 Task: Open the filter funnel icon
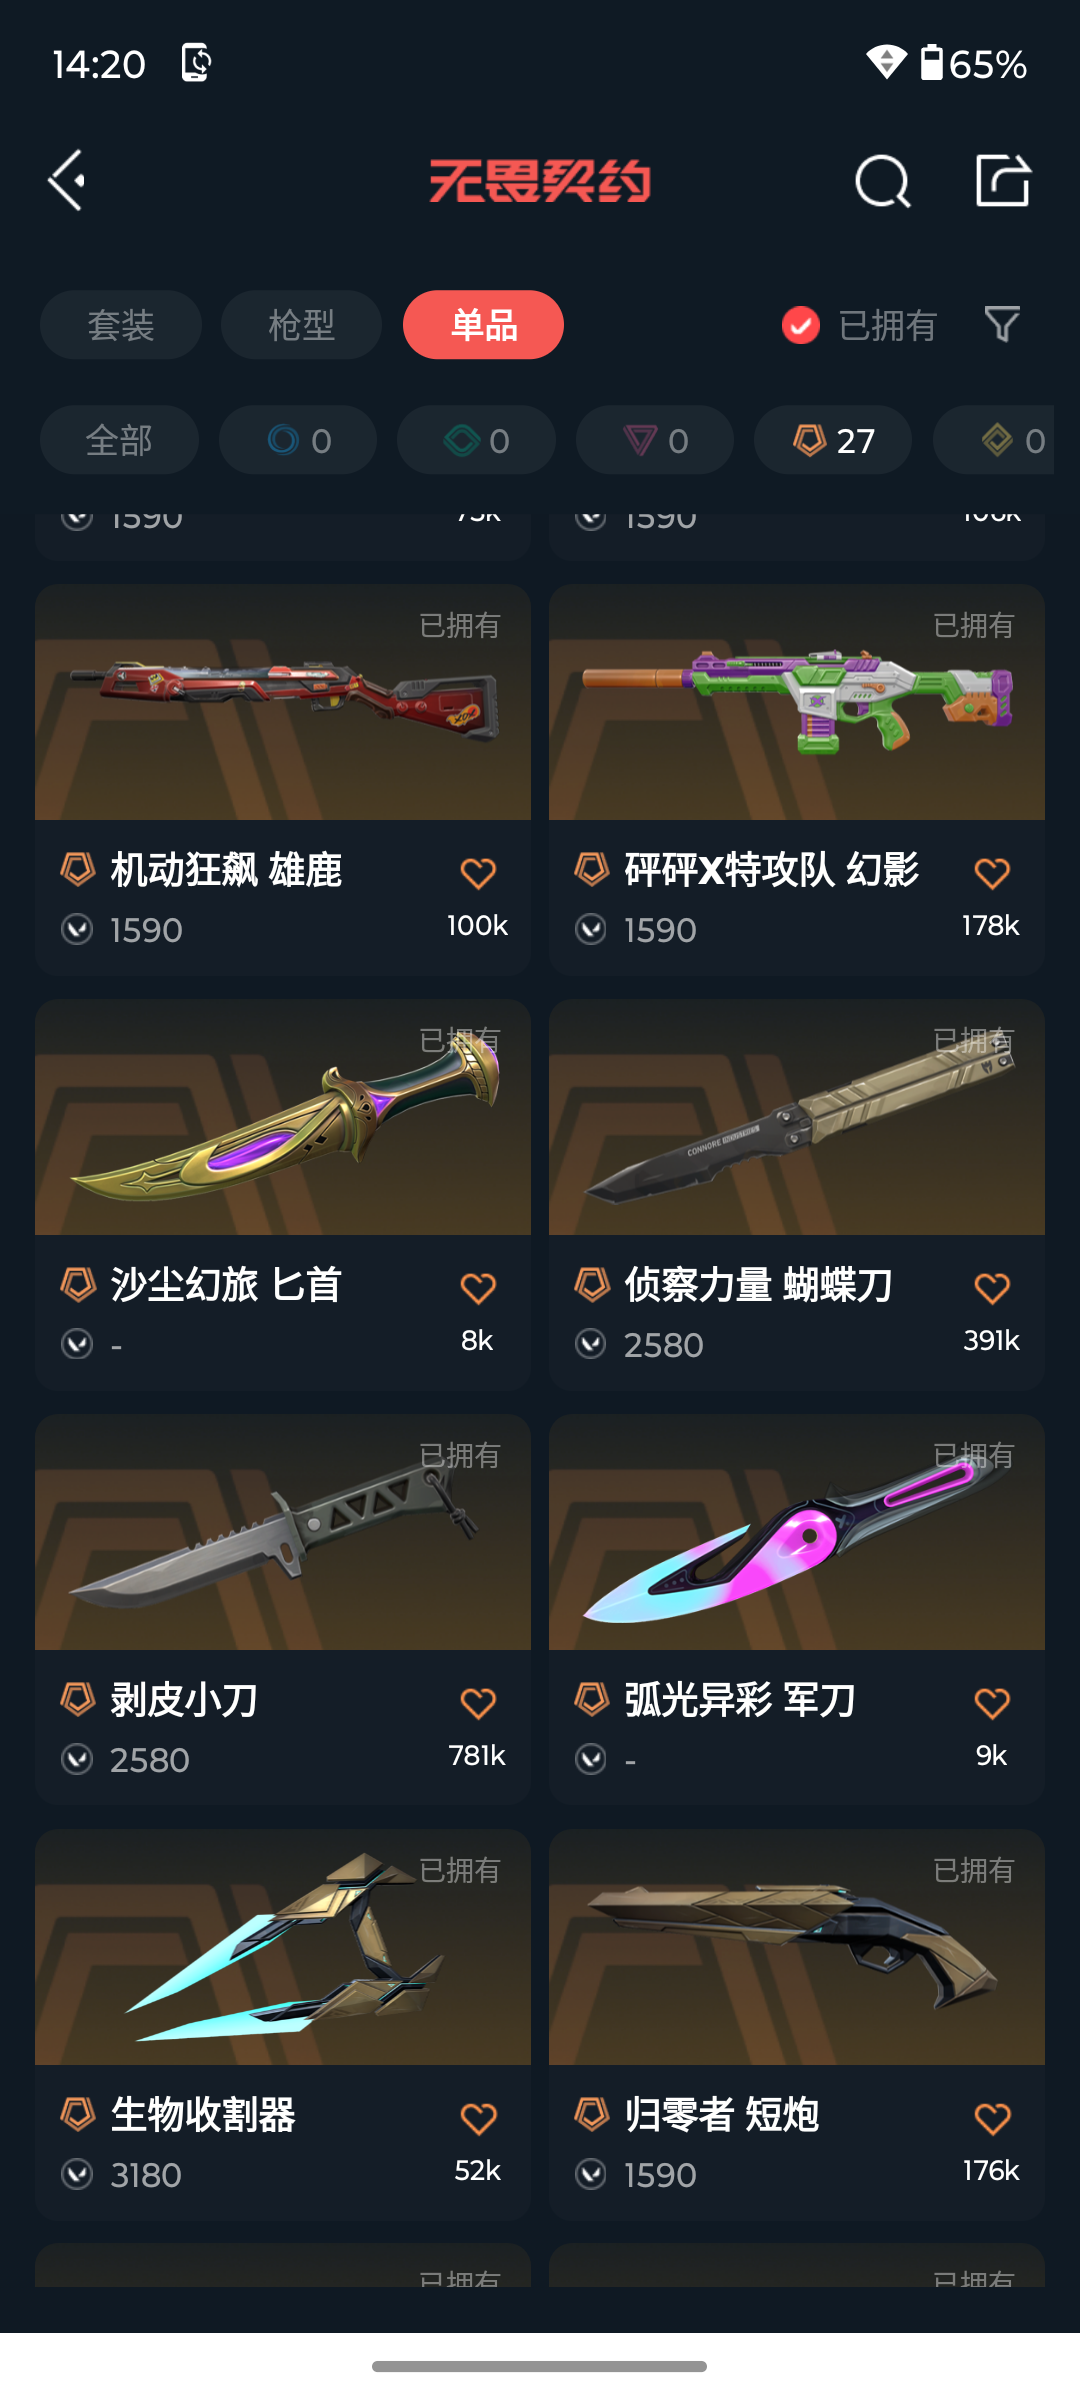tap(1002, 324)
